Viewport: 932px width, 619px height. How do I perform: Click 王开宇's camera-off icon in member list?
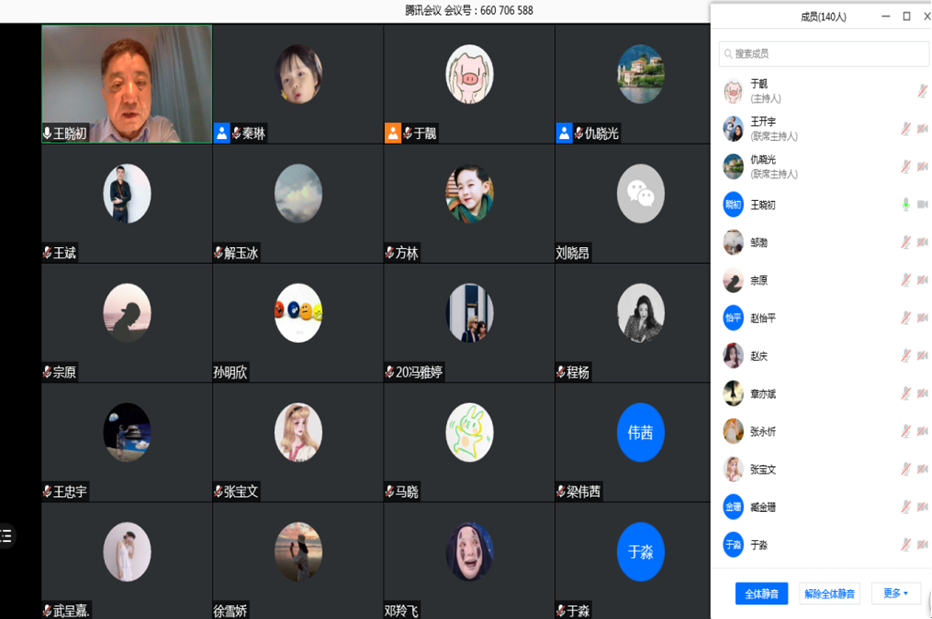coord(922,129)
